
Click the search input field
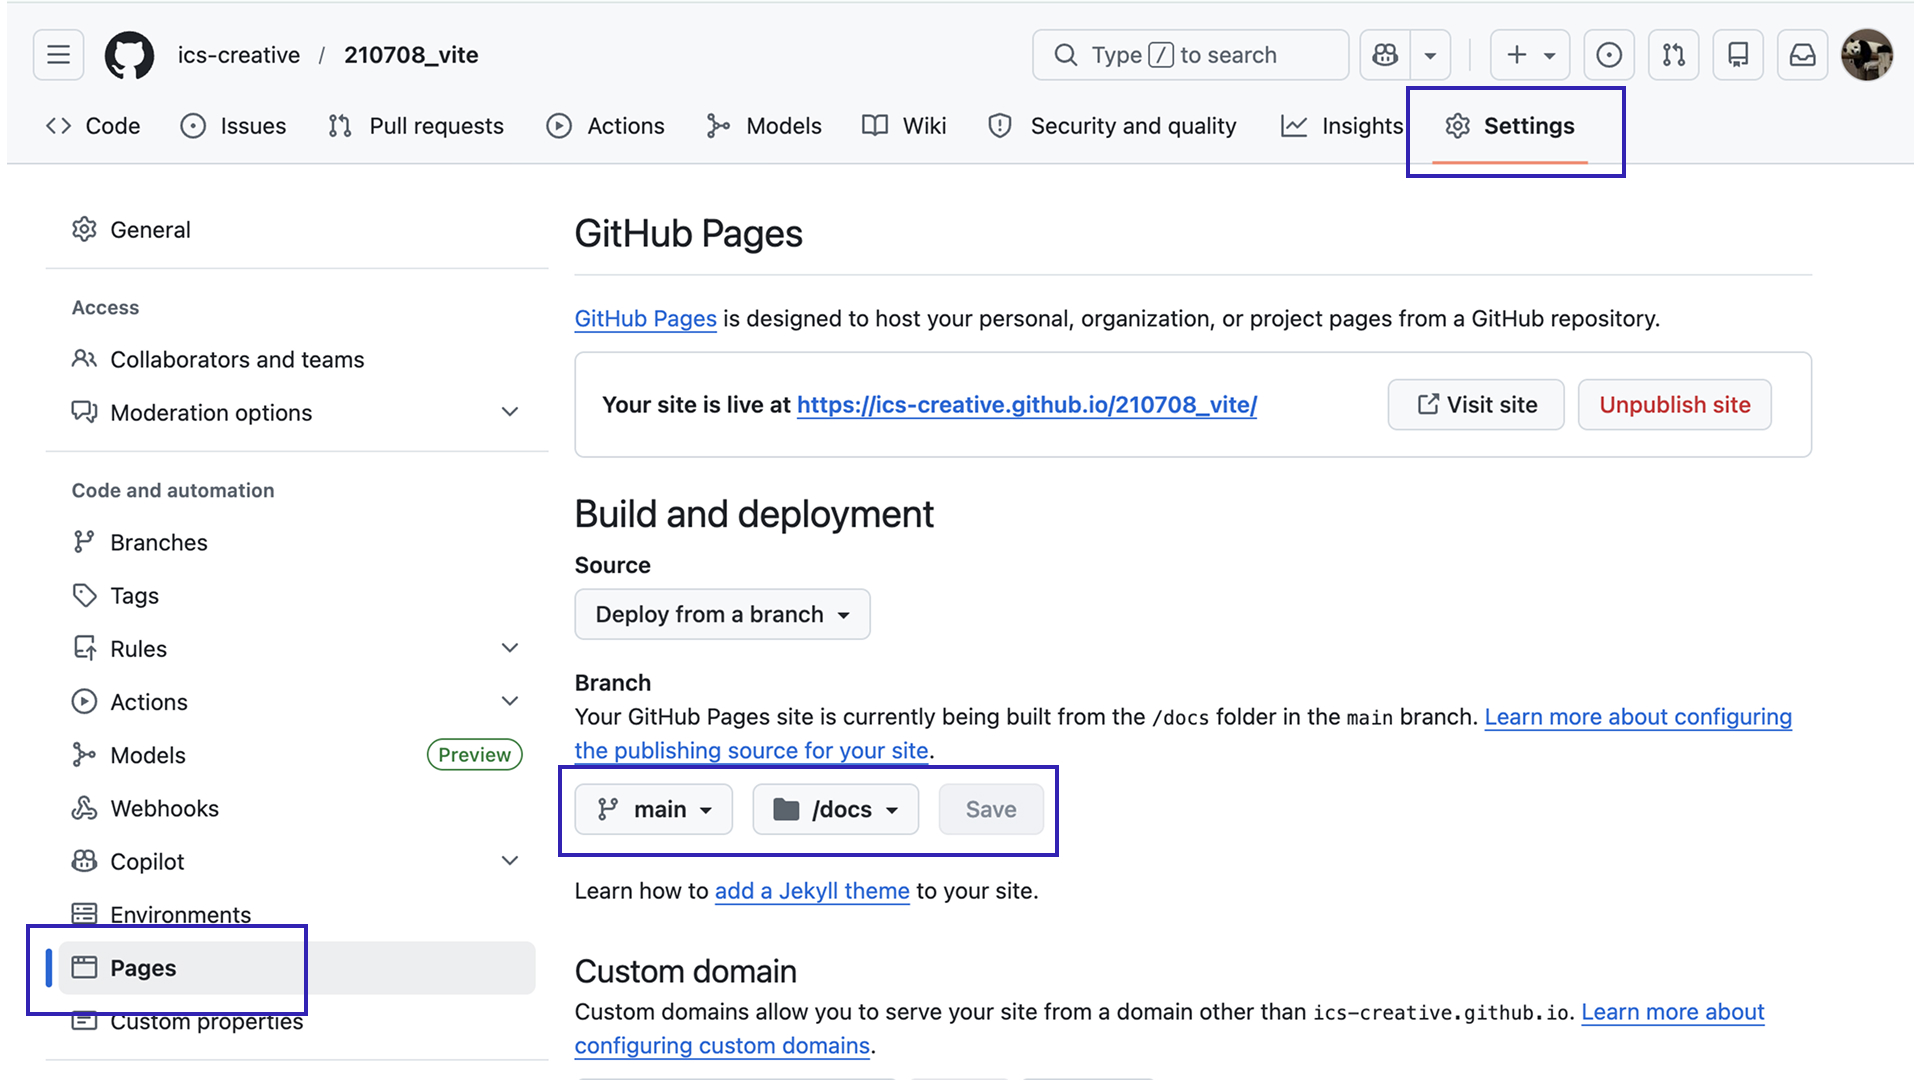(x=1190, y=55)
